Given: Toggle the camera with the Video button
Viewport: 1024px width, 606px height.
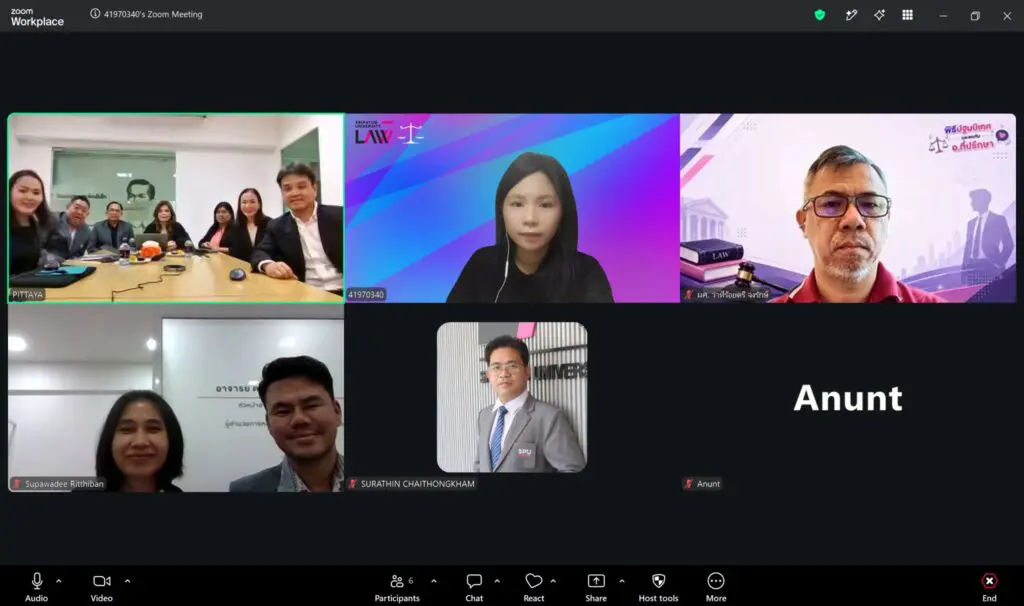Looking at the screenshot, I should click(x=101, y=586).
